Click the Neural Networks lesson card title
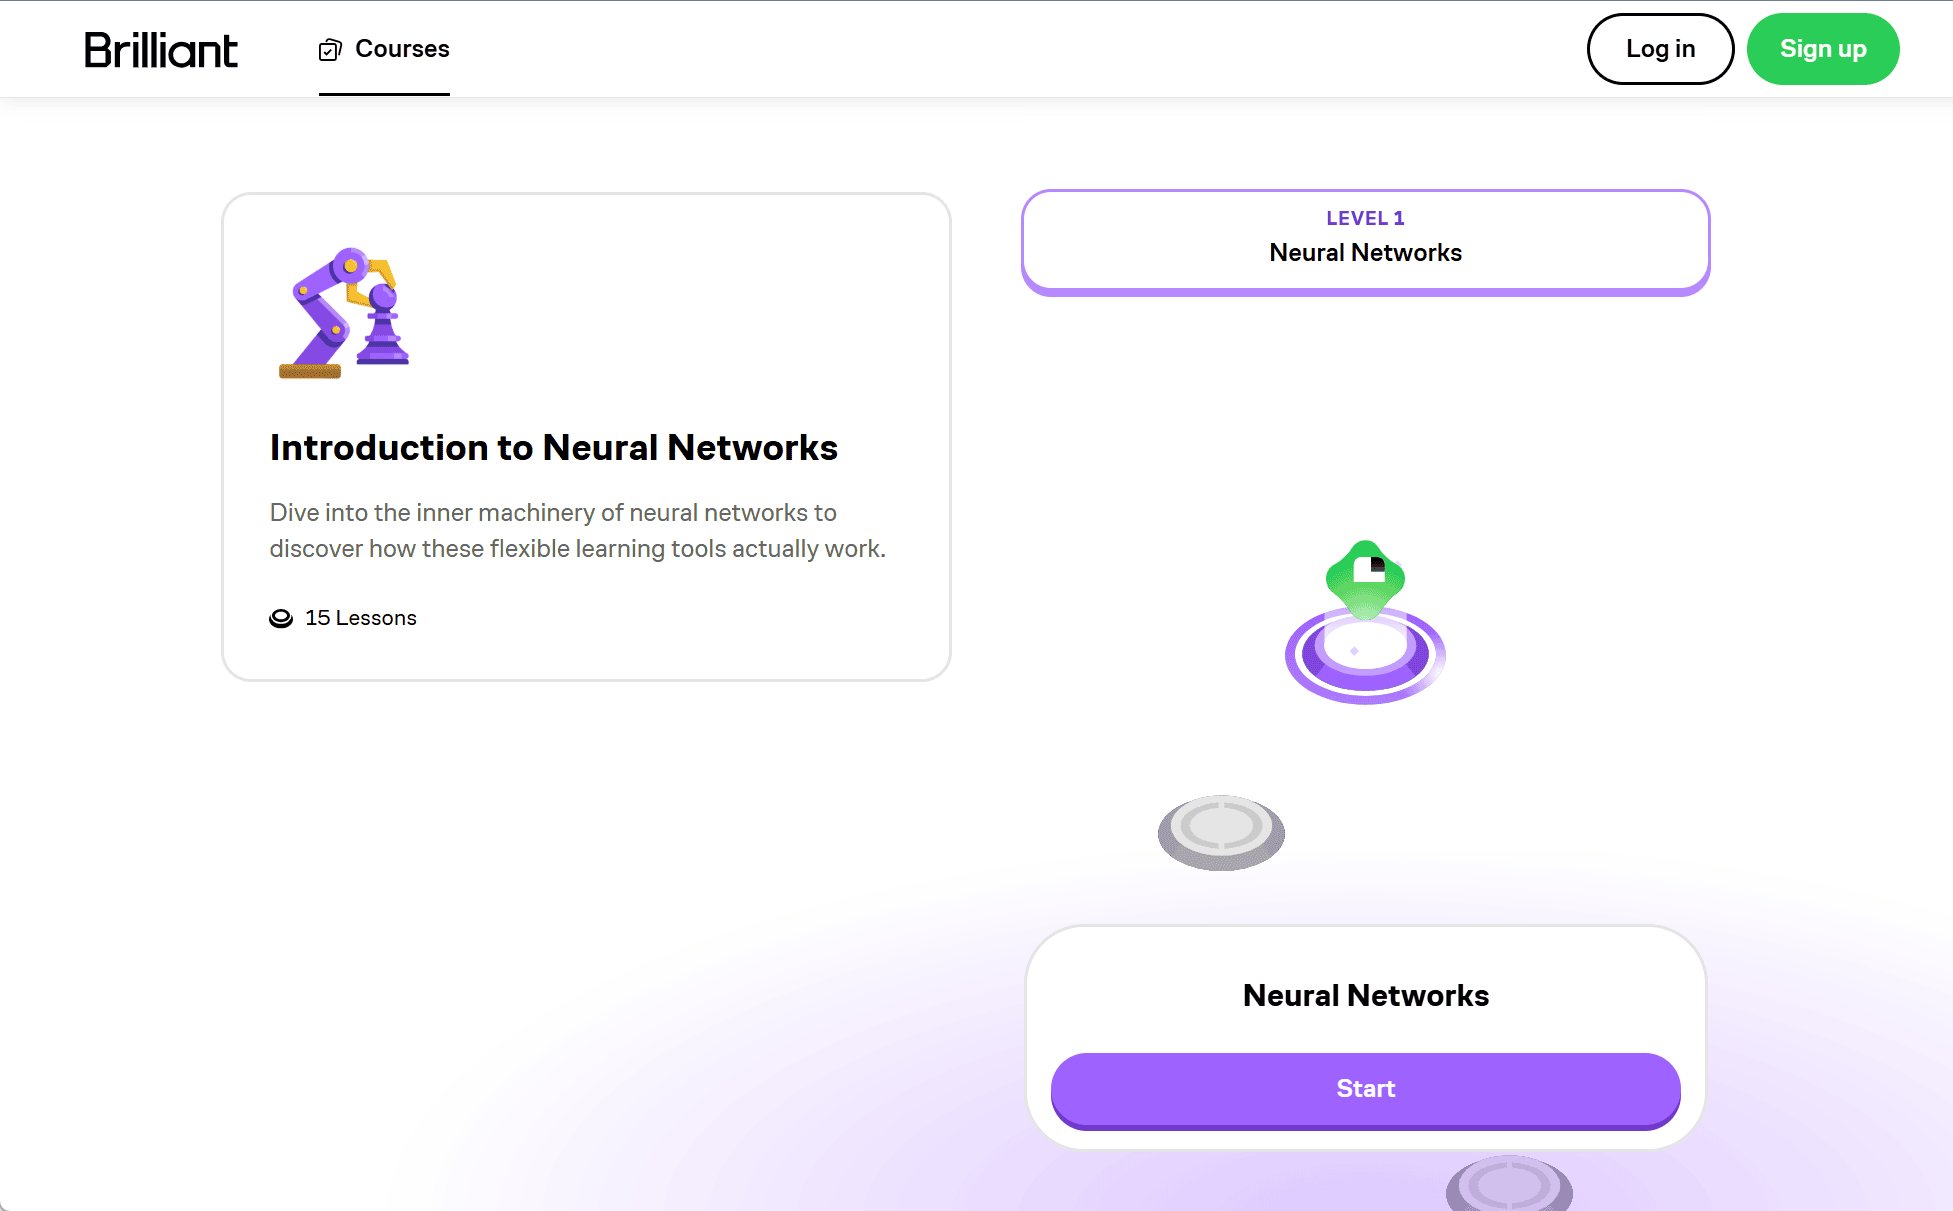Image resolution: width=1953 pixels, height=1211 pixels. [x=1365, y=996]
